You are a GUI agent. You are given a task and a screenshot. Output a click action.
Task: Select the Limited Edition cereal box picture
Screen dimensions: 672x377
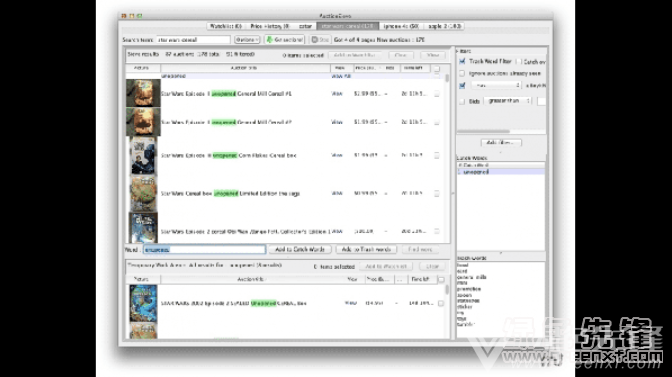(x=143, y=194)
